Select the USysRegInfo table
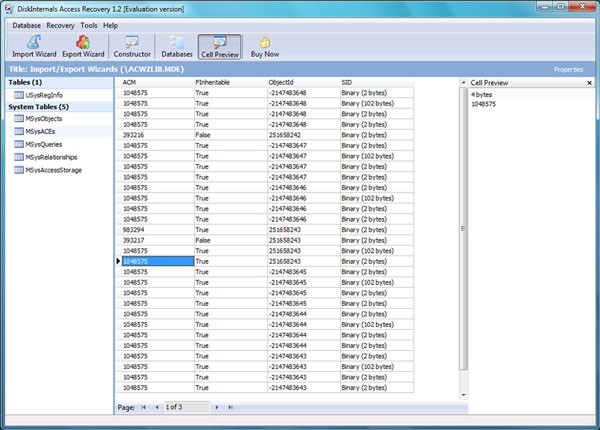600x430 pixels. (x=45, y=93)
